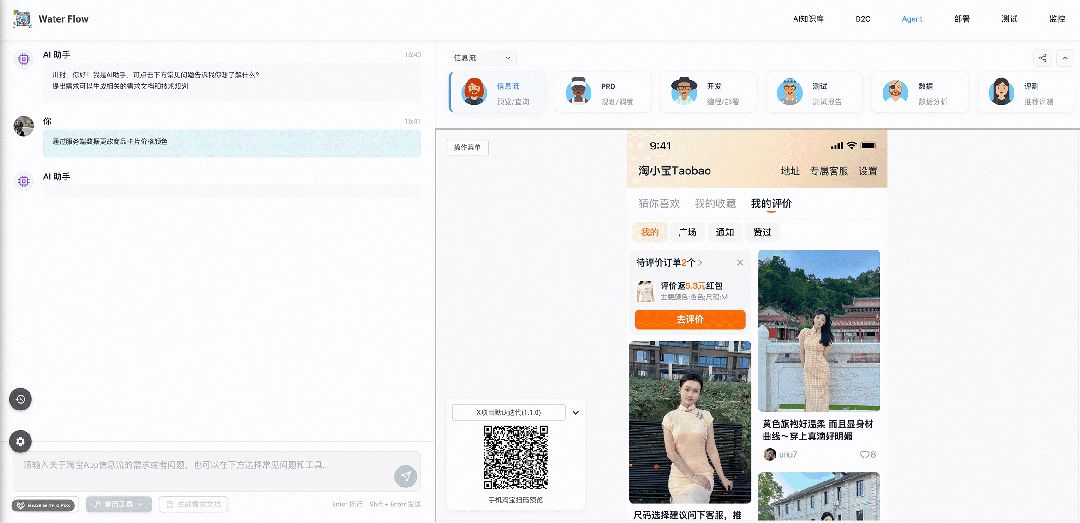Click the QR code image
The height and width of the screenshot is (523, 1080).
516,458
